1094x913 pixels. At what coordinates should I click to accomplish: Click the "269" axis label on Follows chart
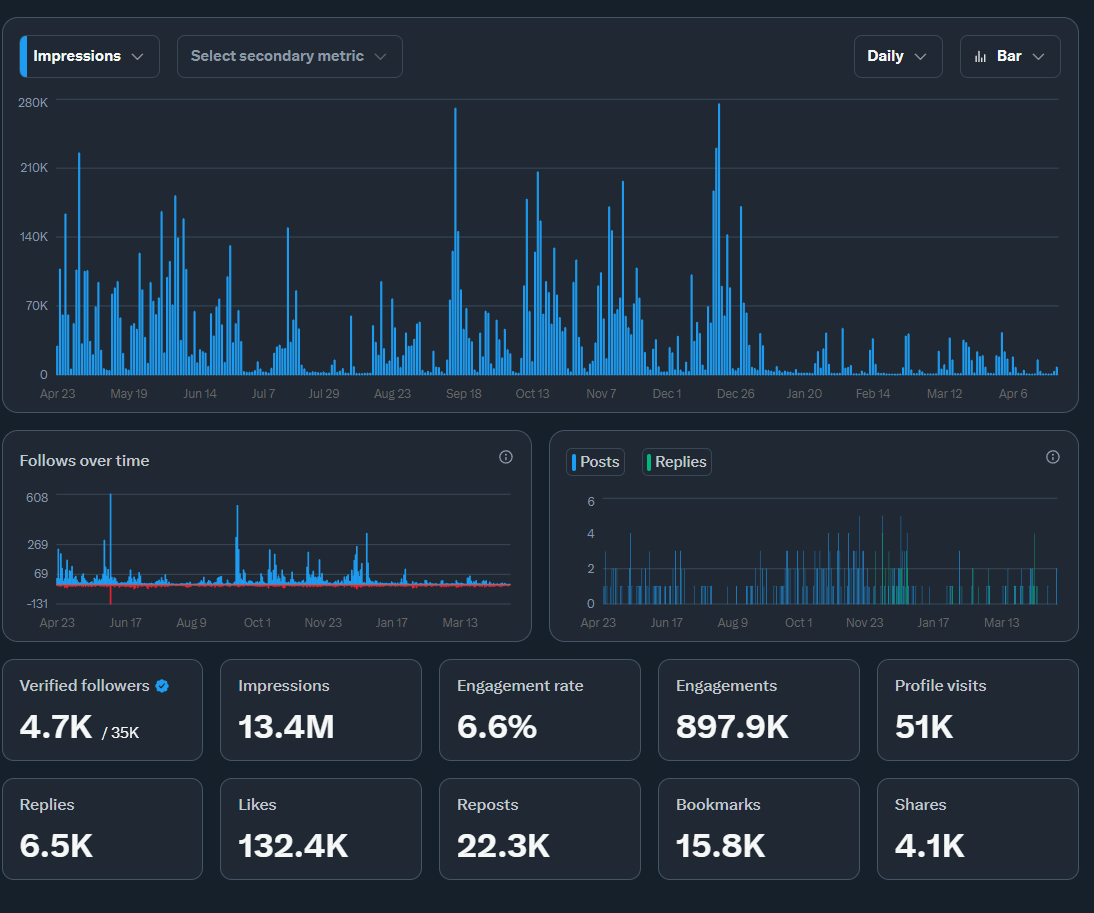coord(37,544)
